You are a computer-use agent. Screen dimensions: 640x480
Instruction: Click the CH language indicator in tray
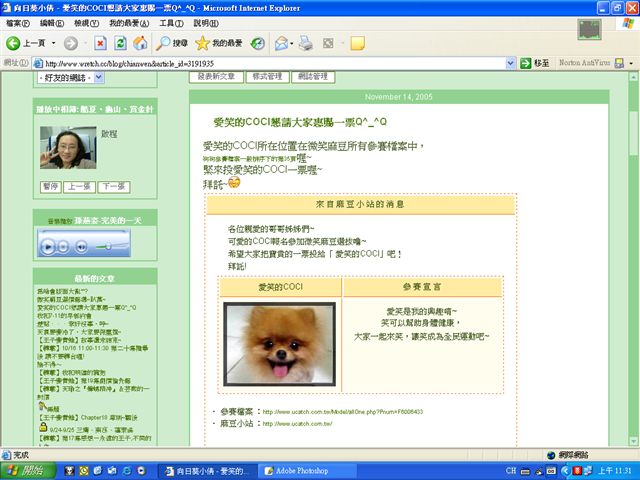(511, 471)
